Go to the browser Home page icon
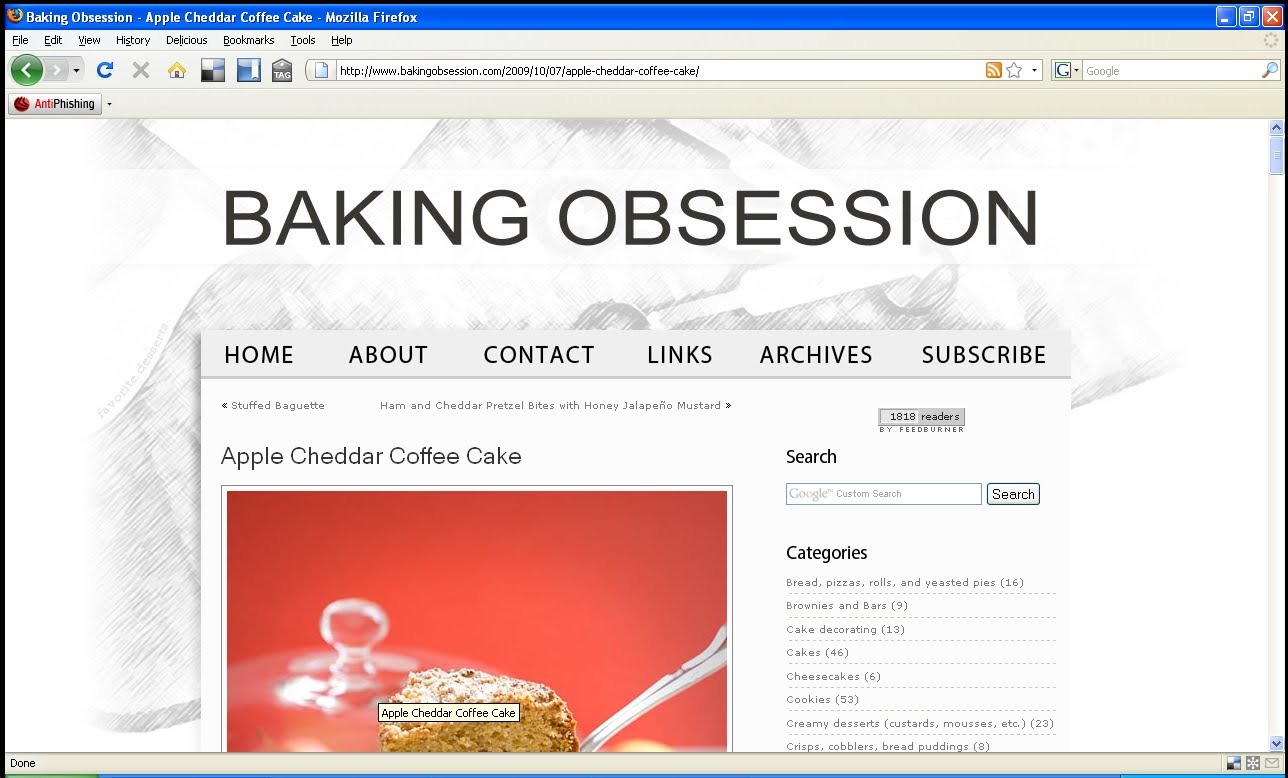The height and width of the screenshot is (778, 1288). coord(177,70)
